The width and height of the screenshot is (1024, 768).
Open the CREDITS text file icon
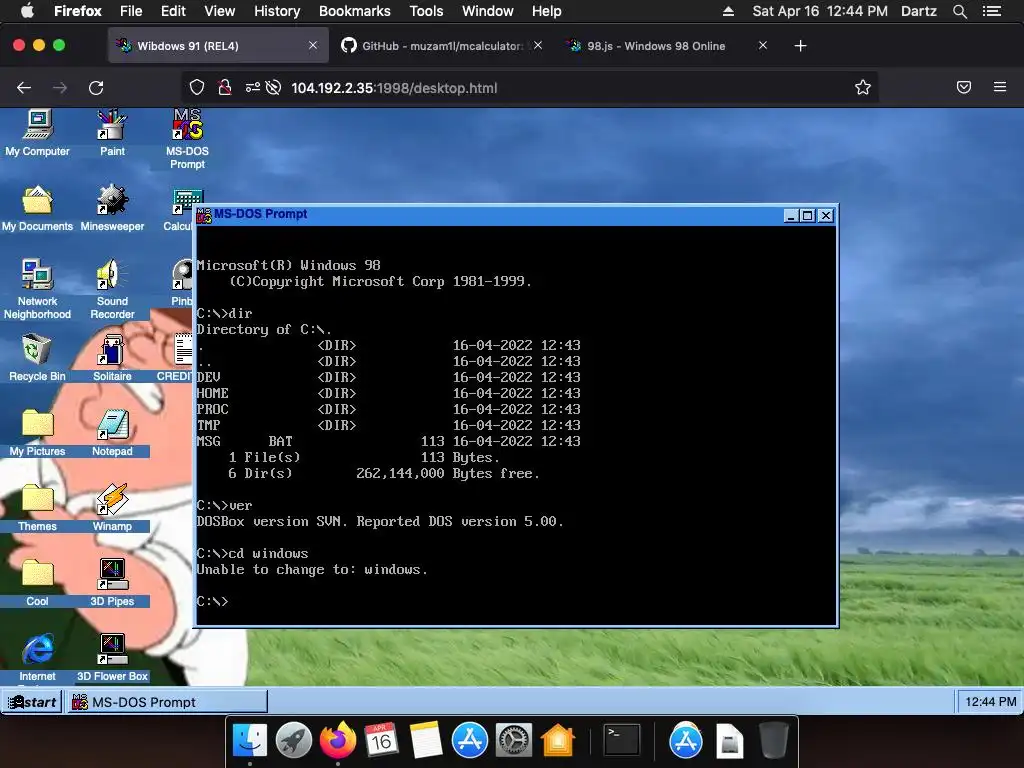click(x=175, y=357)
